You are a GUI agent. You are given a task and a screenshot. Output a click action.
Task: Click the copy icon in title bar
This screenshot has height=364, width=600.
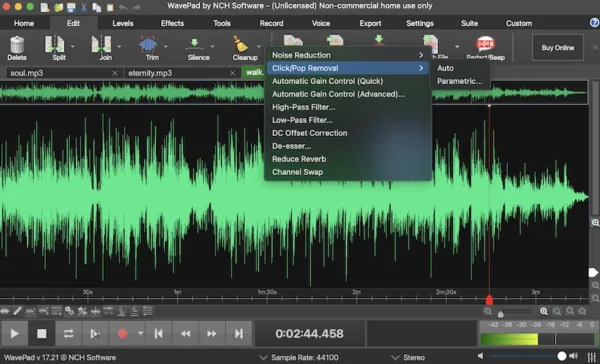click(x=97, y=7)
